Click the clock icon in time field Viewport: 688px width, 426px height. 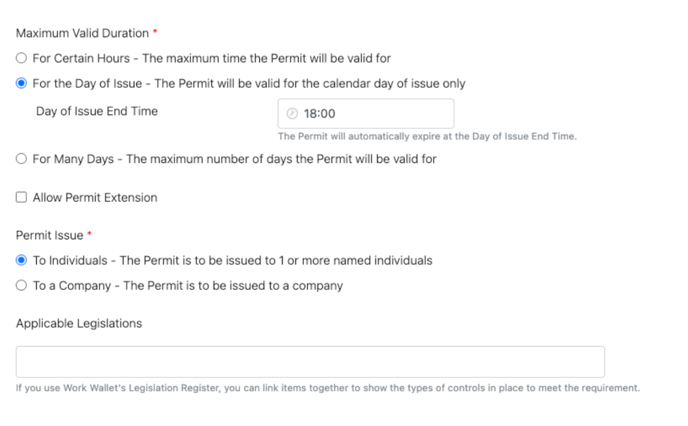292,114
